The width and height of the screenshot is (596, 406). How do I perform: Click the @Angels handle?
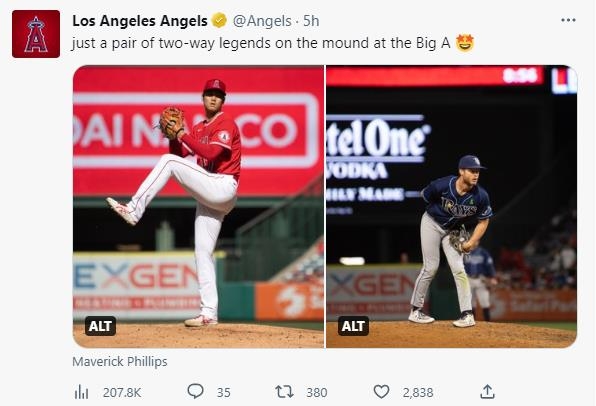click(262, 21)
